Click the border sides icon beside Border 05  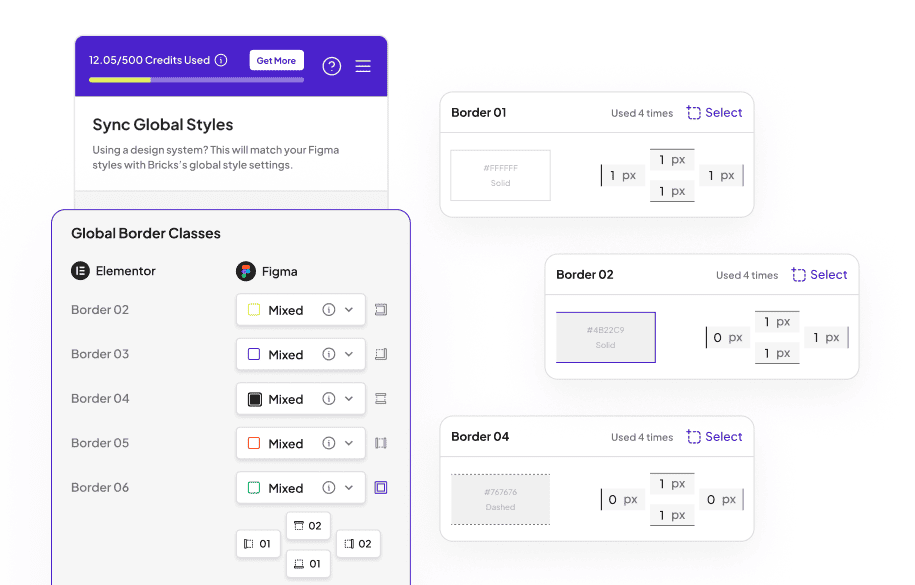click(380, 443)
